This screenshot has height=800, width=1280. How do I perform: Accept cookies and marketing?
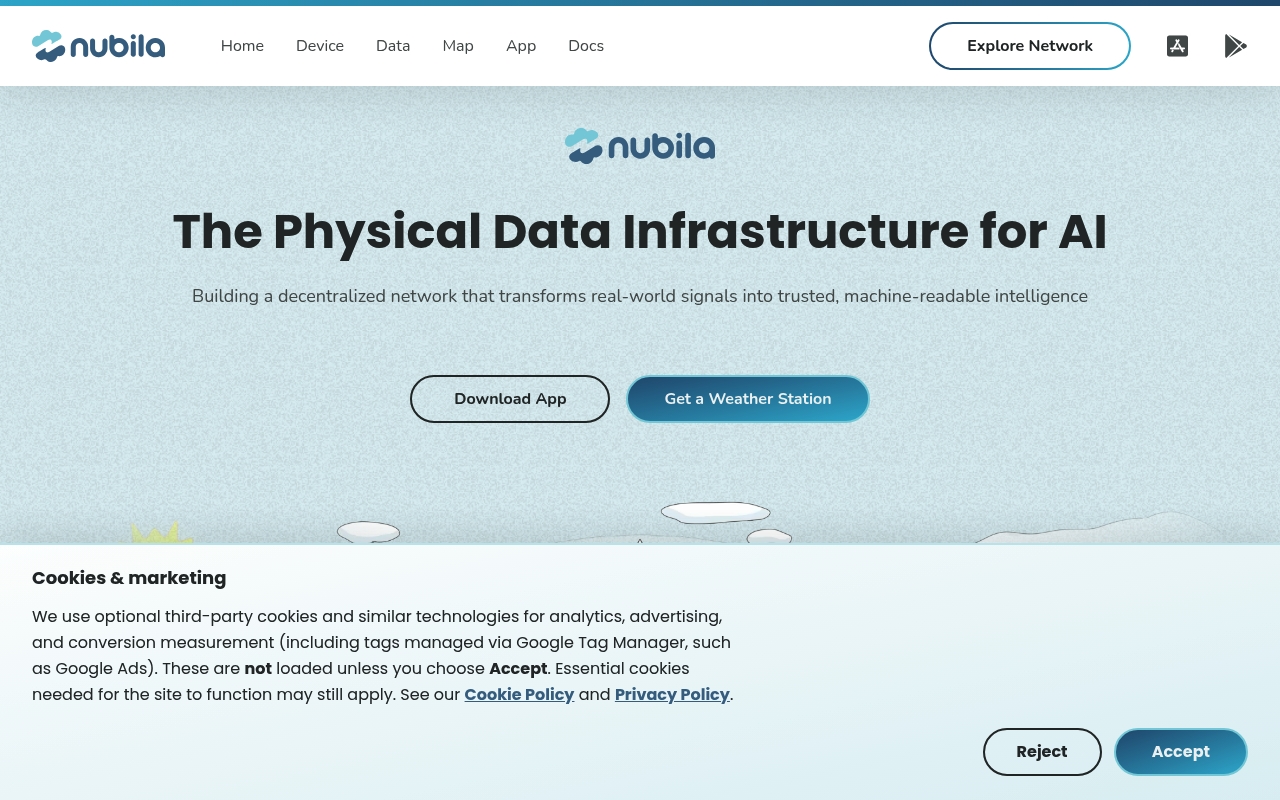[x=1181, y=752]
